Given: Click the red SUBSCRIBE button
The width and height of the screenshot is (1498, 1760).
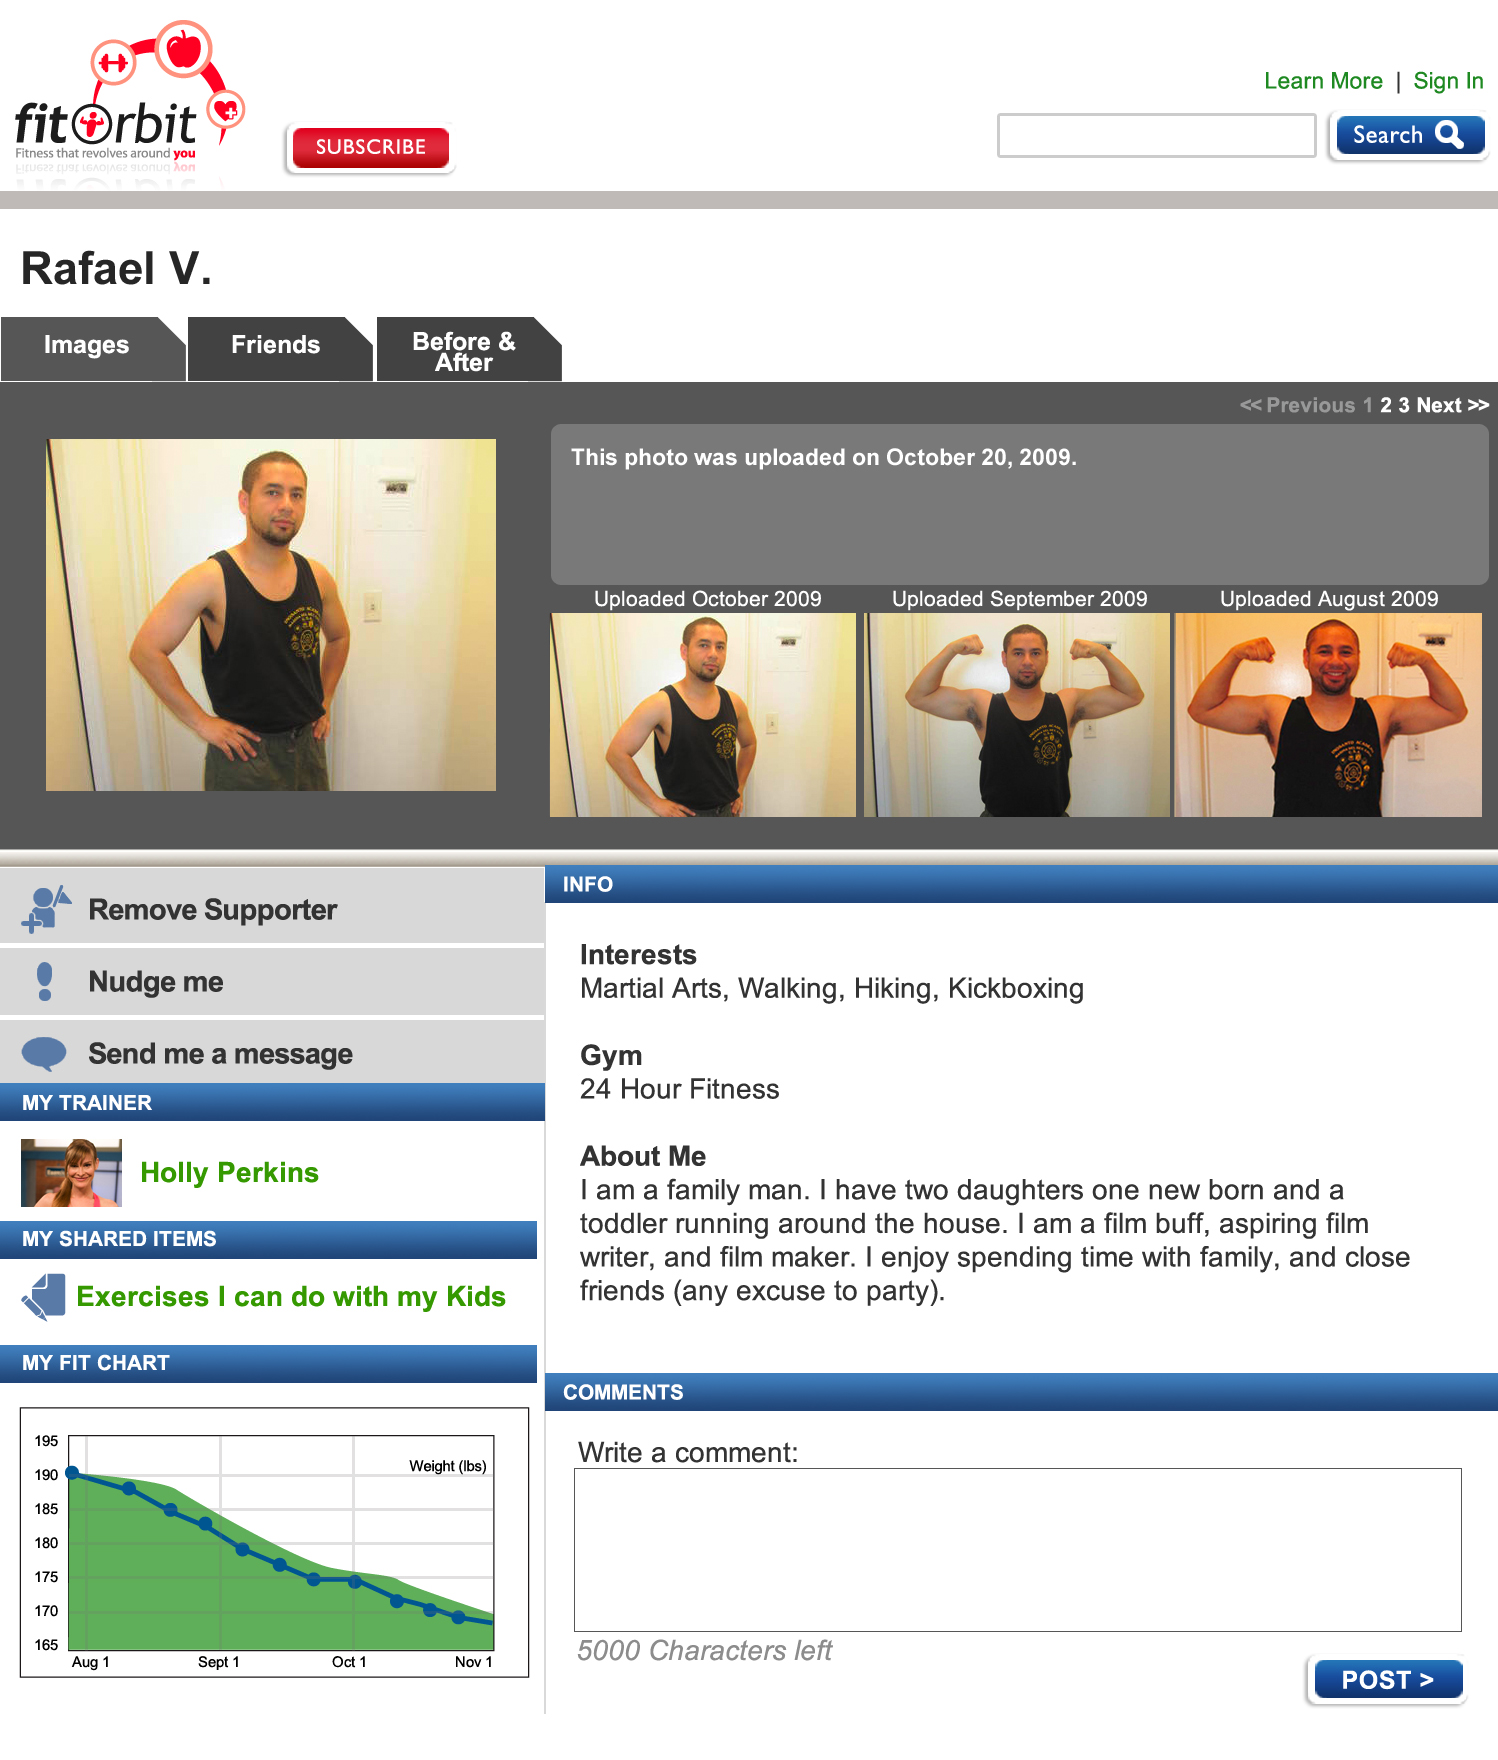Looking at the screenshot, I should click(x=371, y=148).
